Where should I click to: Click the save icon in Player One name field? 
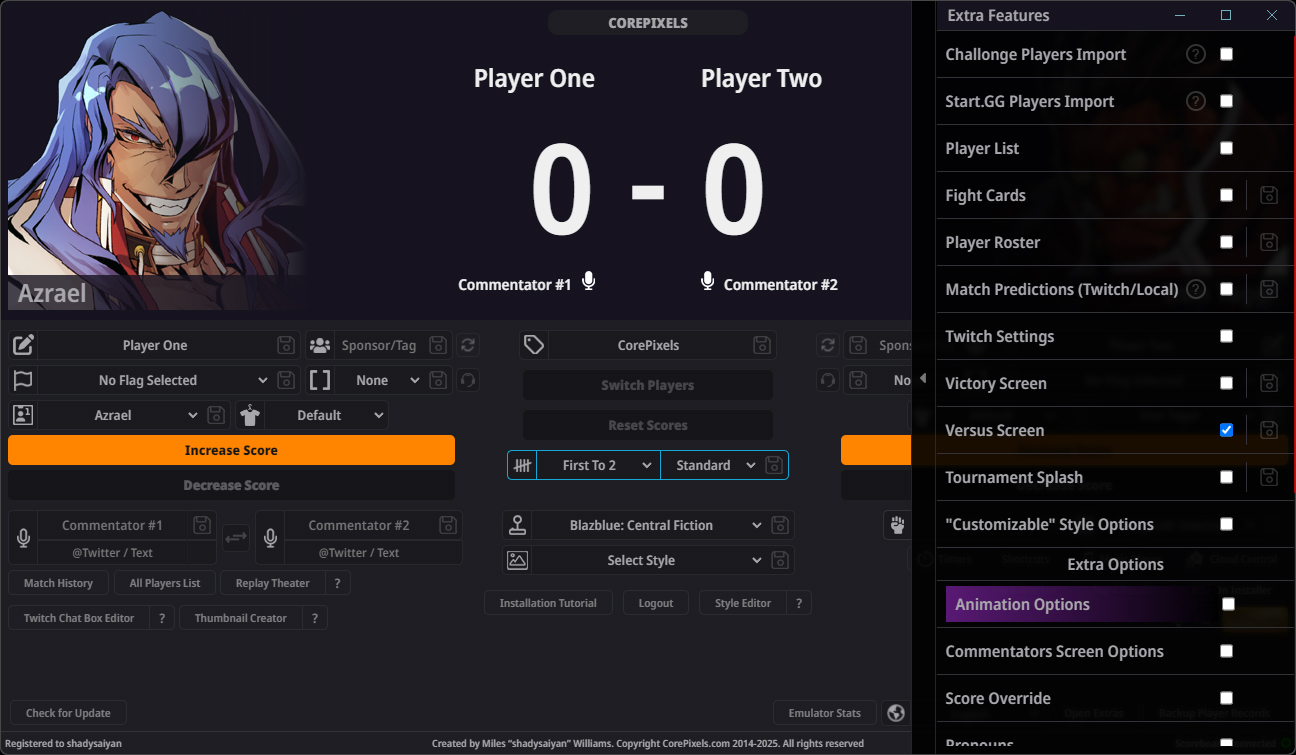(286, 345)
